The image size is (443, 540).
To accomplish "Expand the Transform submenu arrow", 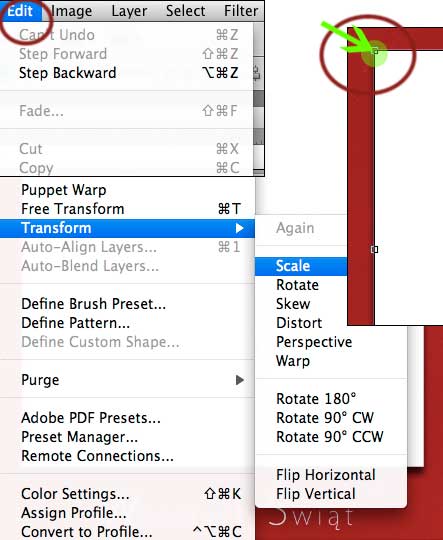I will tap(240, 228).
